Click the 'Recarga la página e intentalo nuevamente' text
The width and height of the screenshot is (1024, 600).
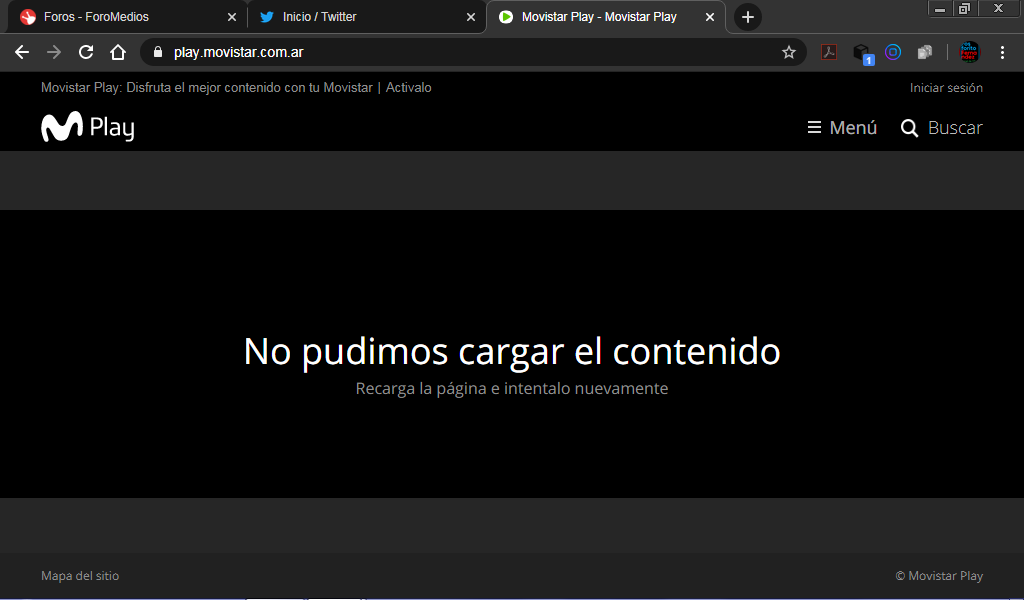(512, 388)
